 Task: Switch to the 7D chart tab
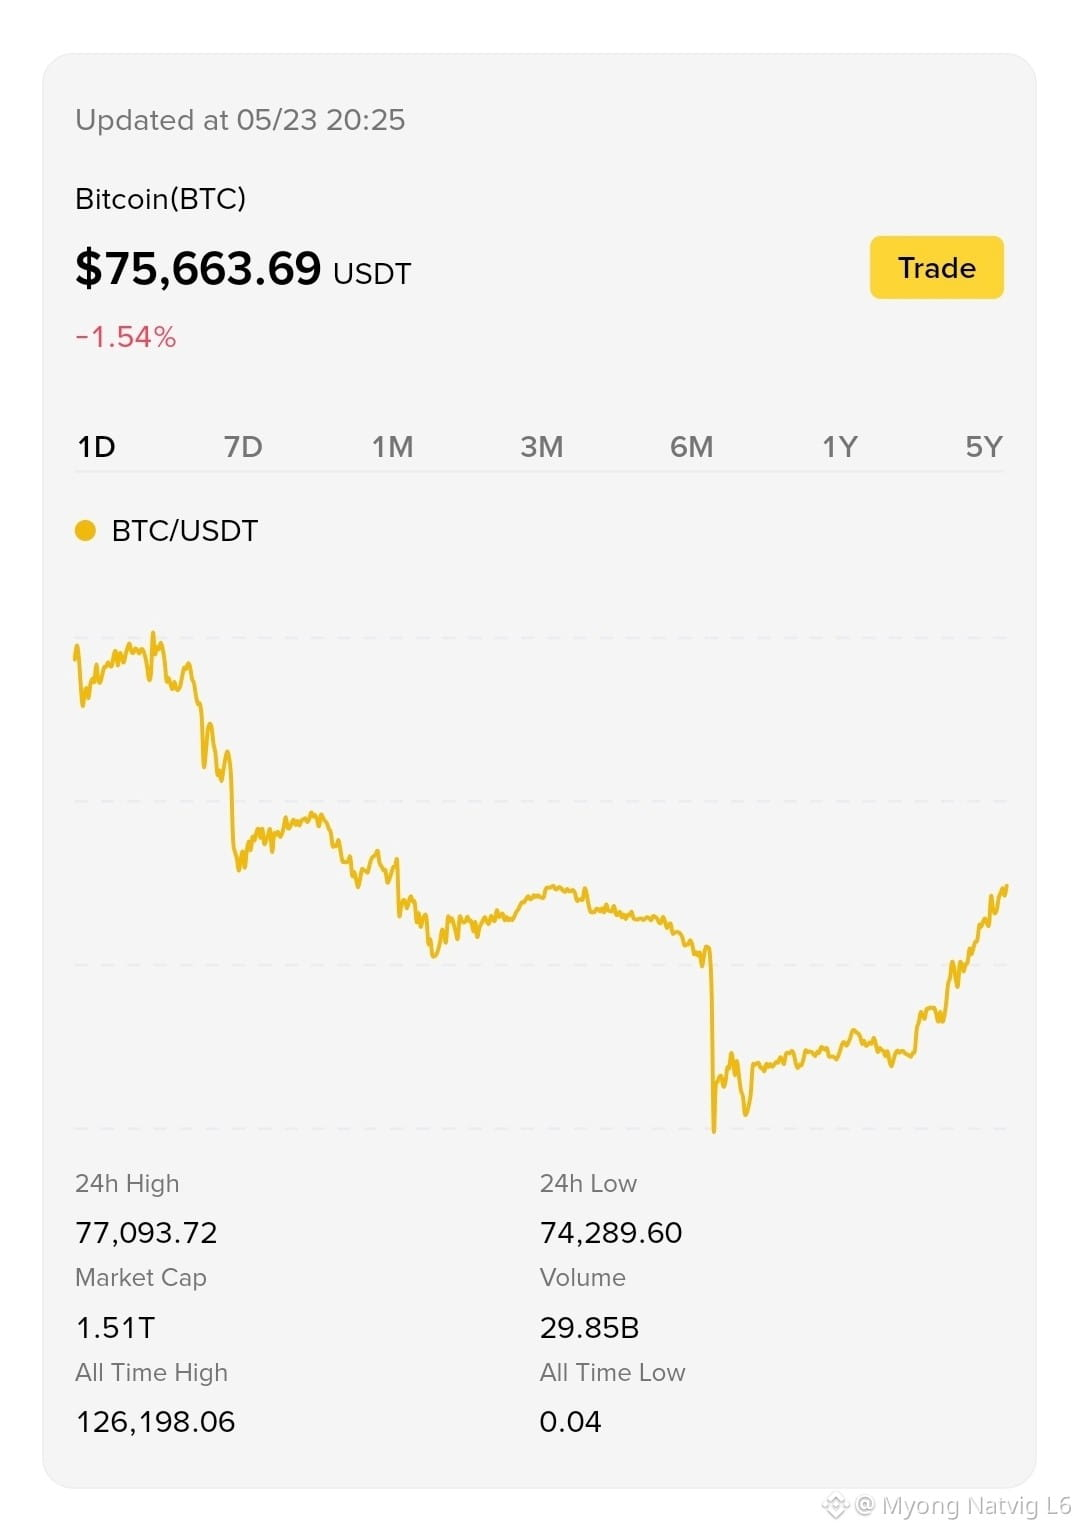(x=243, y=446)
